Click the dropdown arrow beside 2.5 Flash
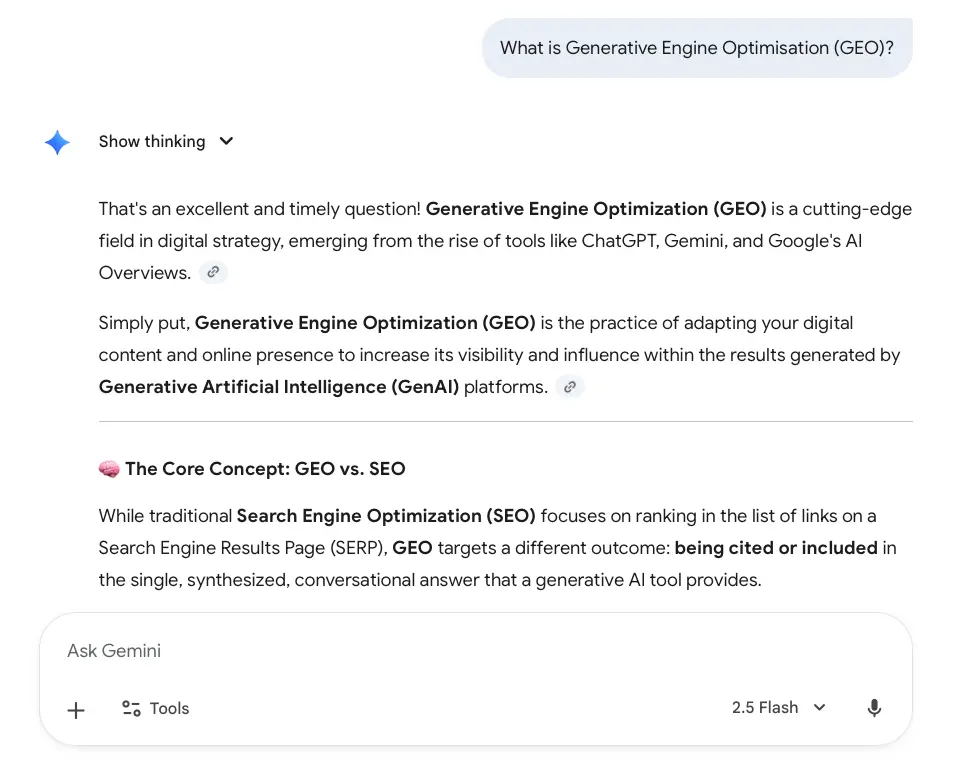 point(819,708)
